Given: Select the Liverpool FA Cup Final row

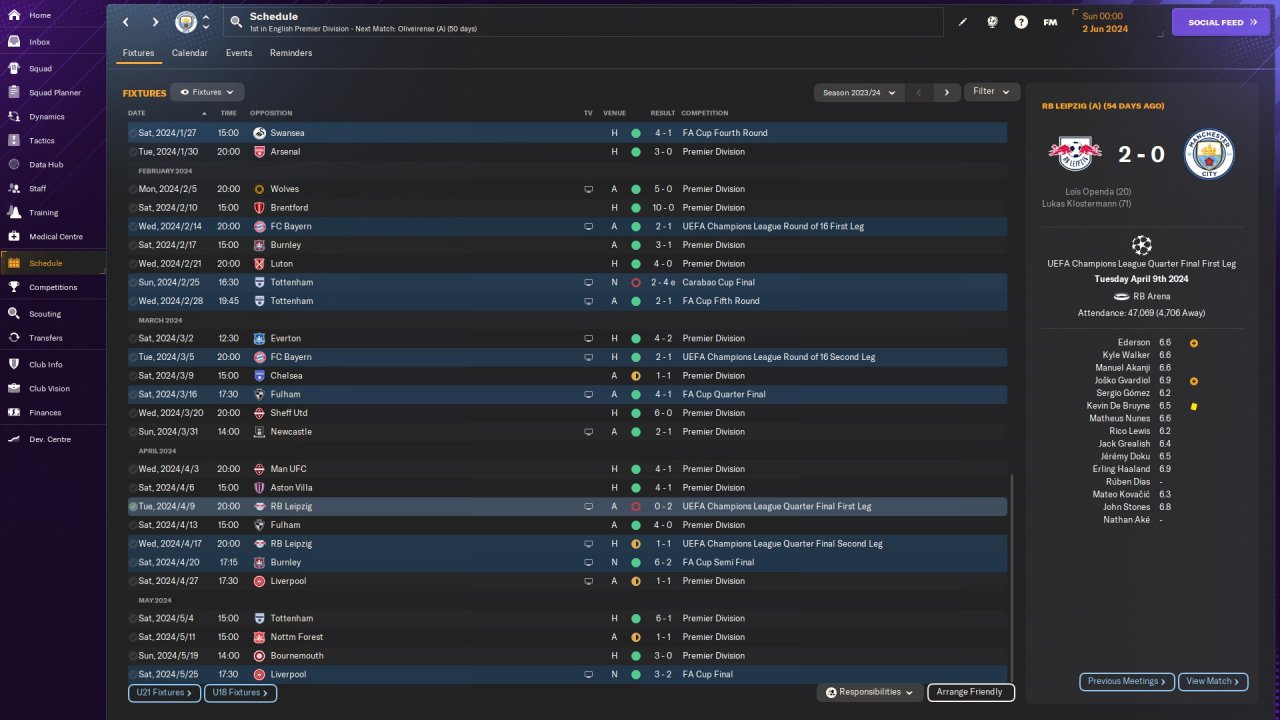Looking at the screenshot, I should tap(567, 675).
